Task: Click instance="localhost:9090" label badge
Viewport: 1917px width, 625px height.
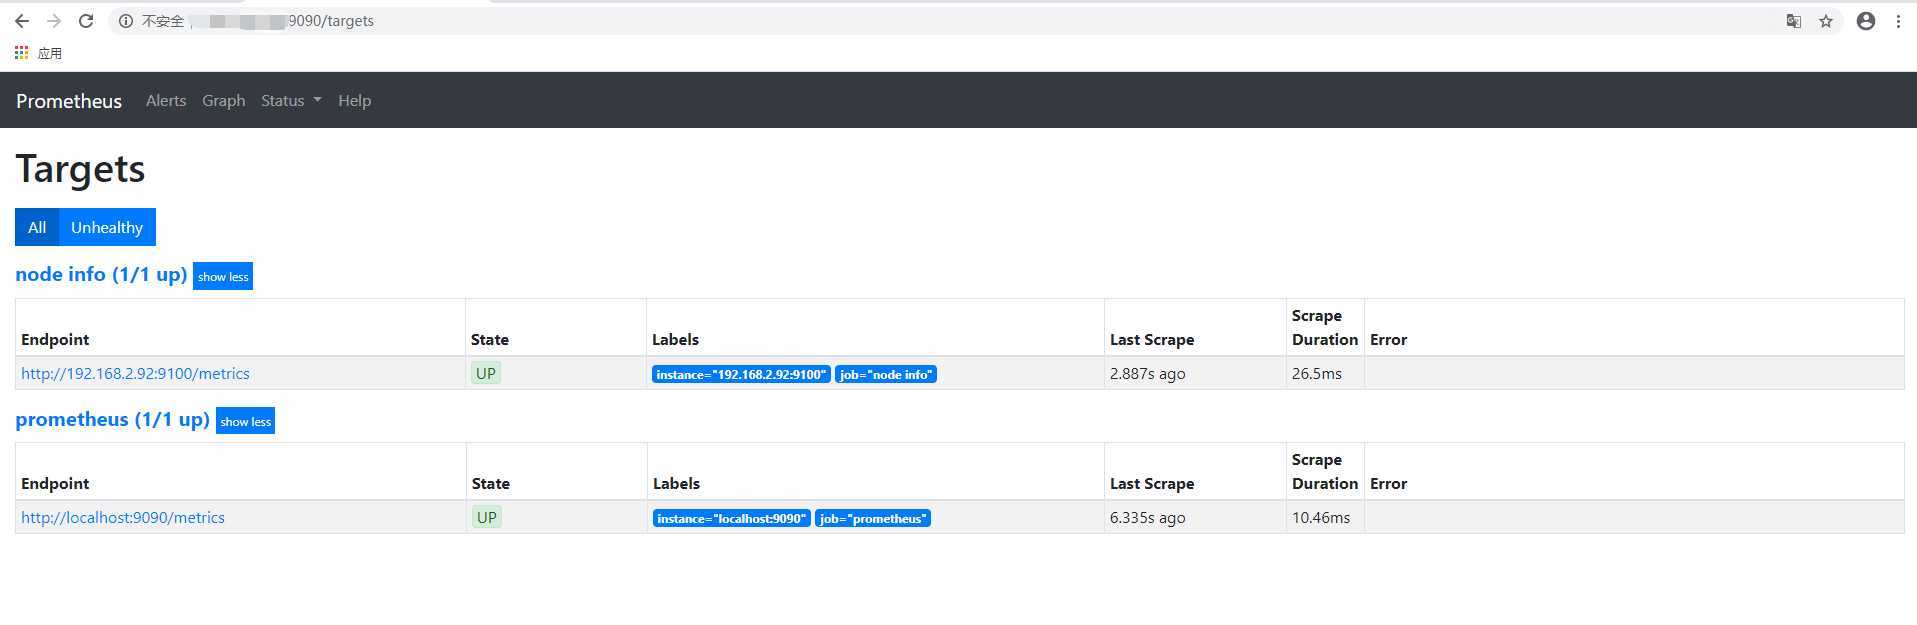Action: coord(732,518)
